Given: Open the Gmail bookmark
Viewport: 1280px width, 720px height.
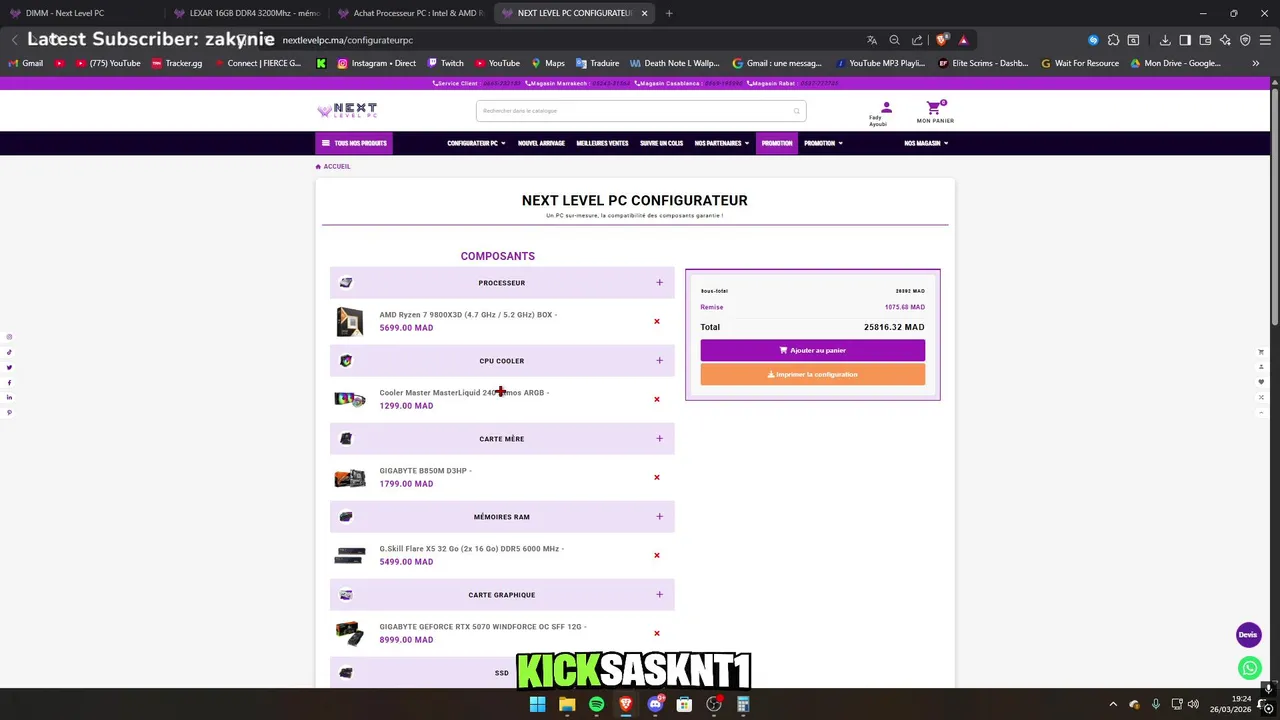Looking at the screenshot, I should (x=26, y=63).
